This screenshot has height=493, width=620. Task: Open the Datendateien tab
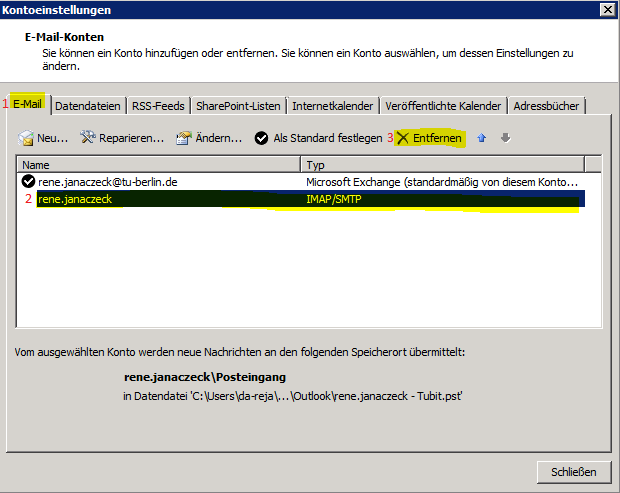[87, 106]
